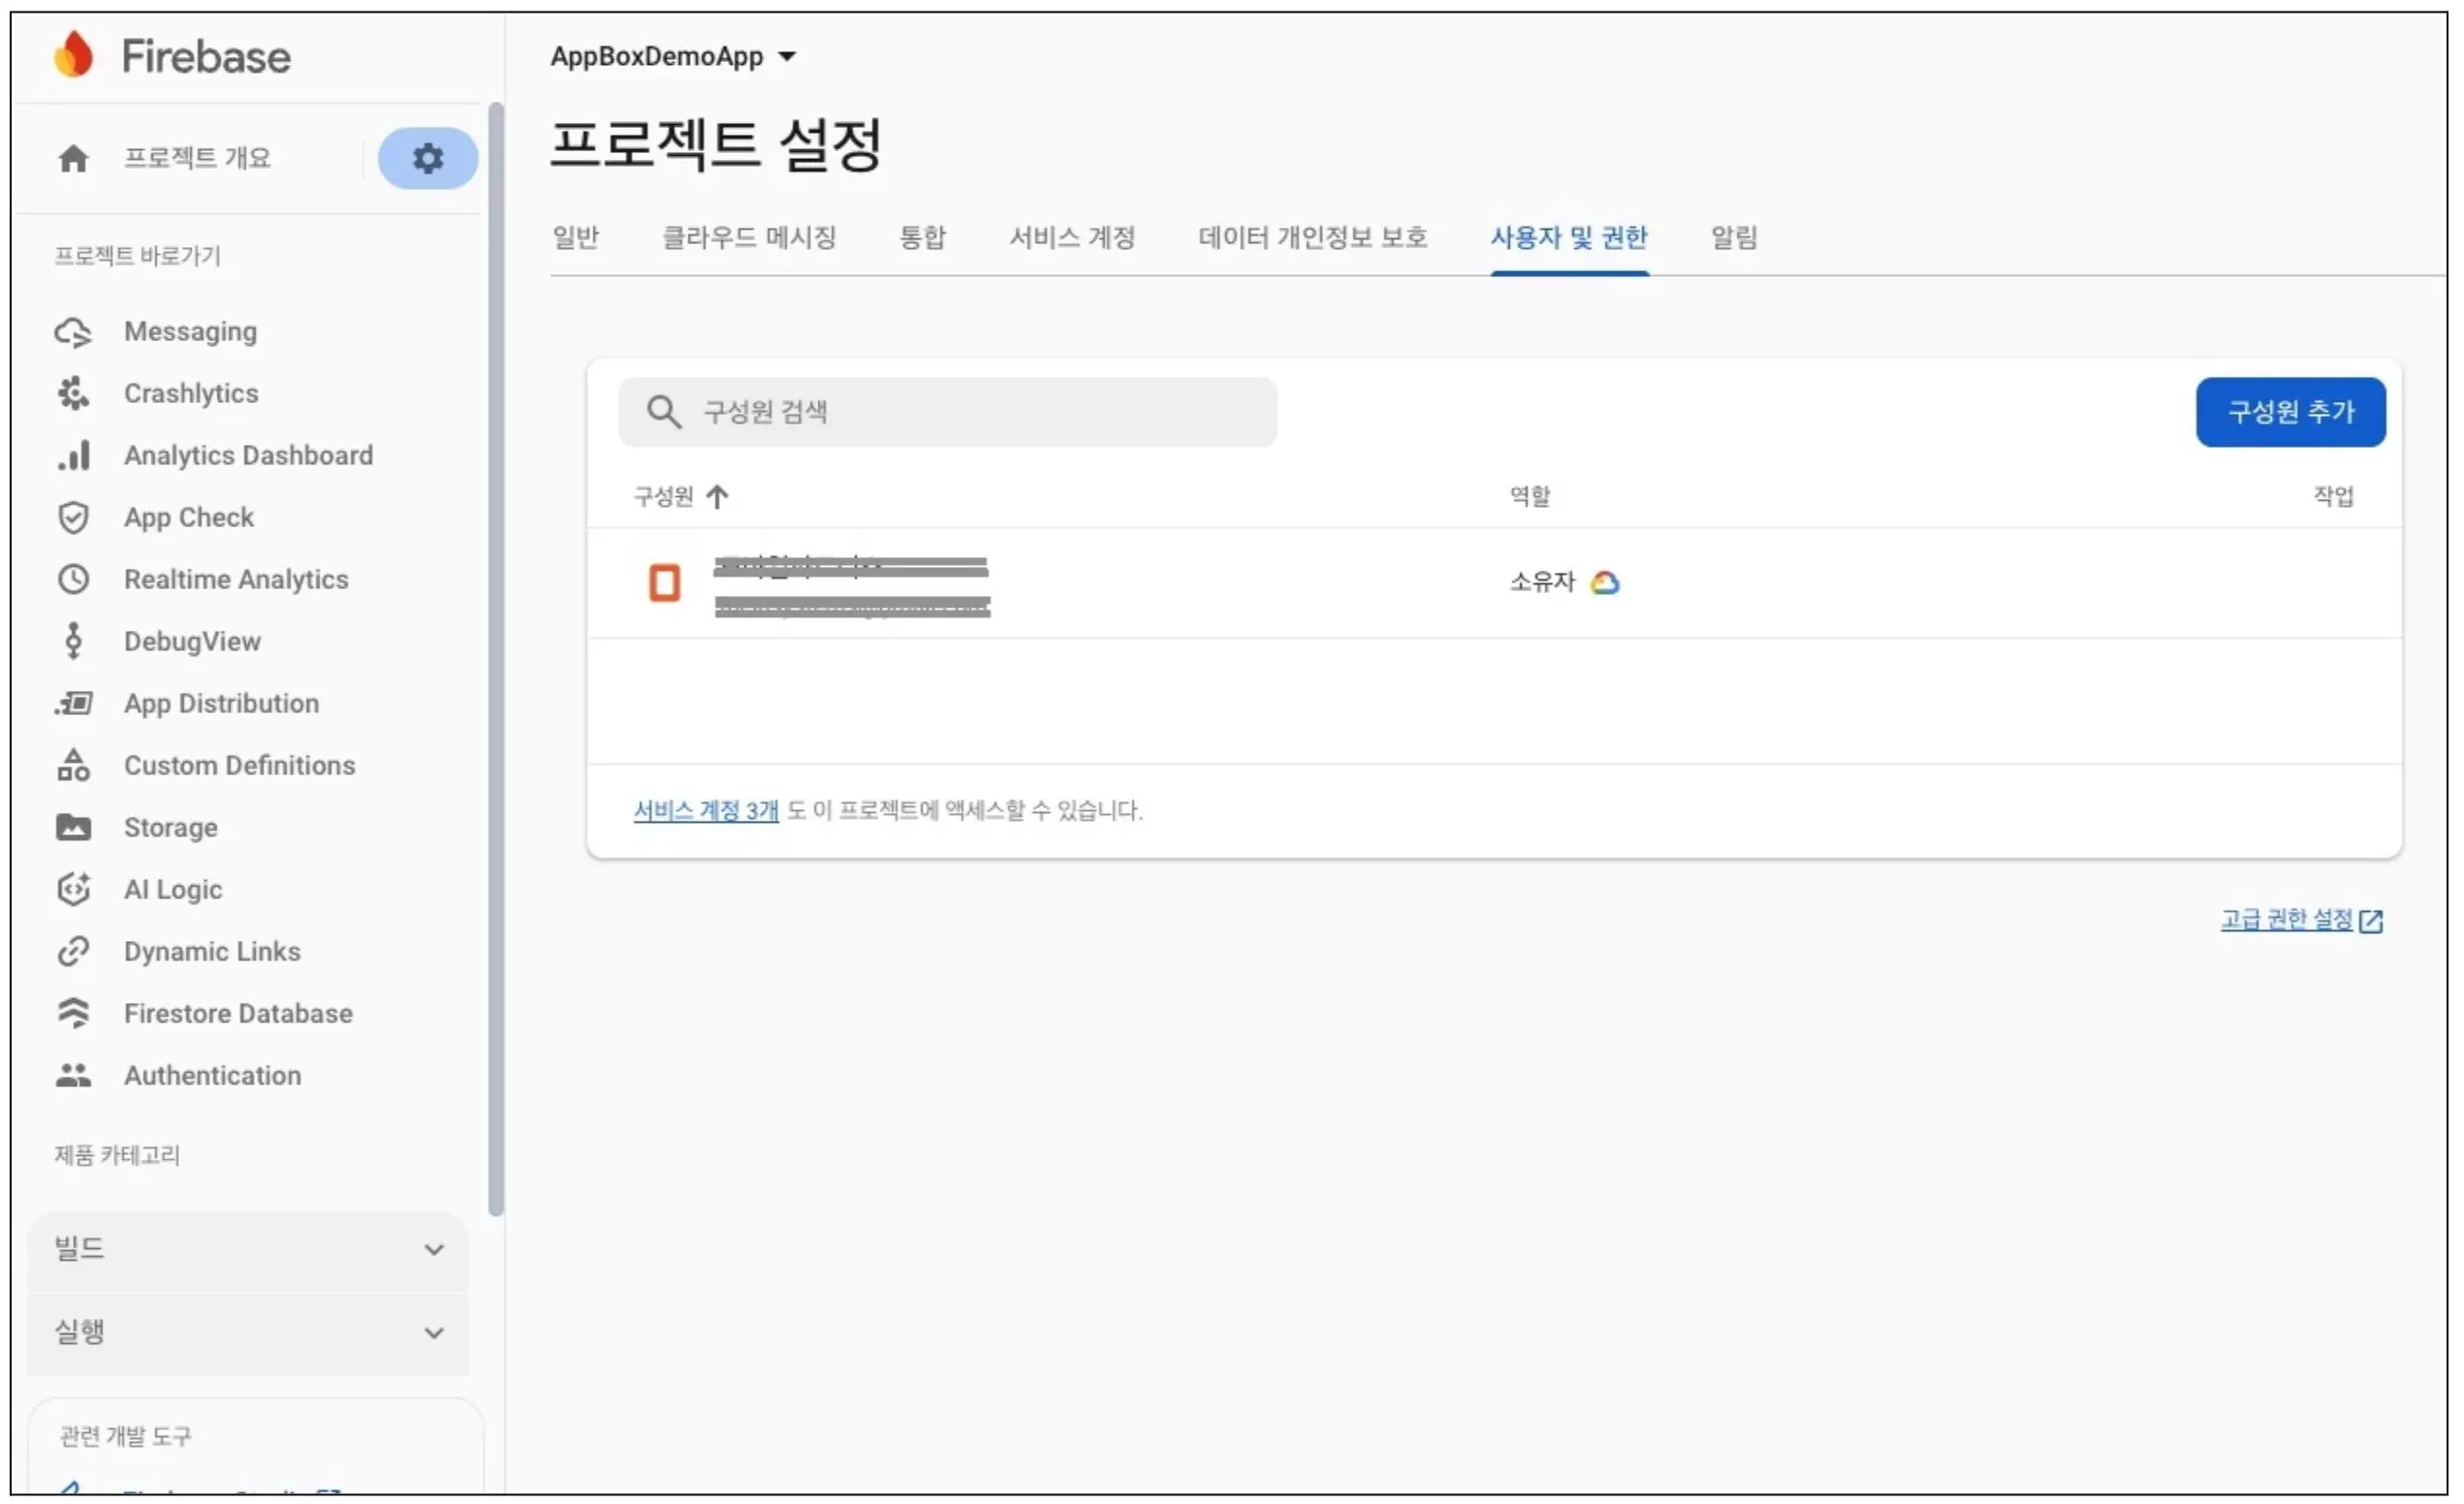Navigate to Crashlytics
The image size is (2464, 1504).
coord(191,394)
